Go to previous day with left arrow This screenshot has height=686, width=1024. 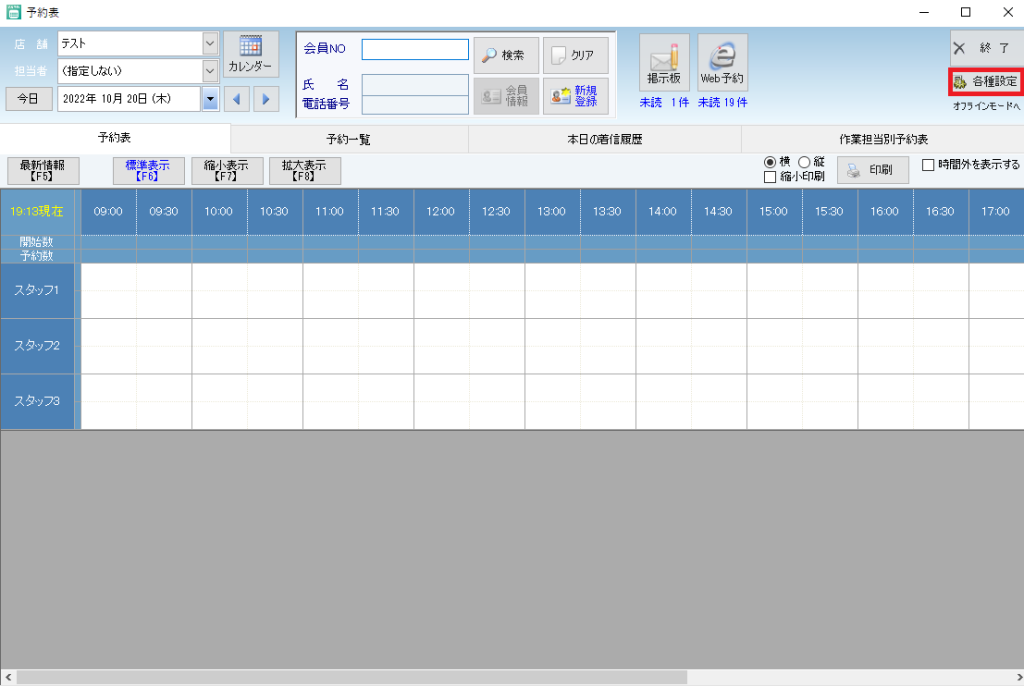click(x=237, y=98)
